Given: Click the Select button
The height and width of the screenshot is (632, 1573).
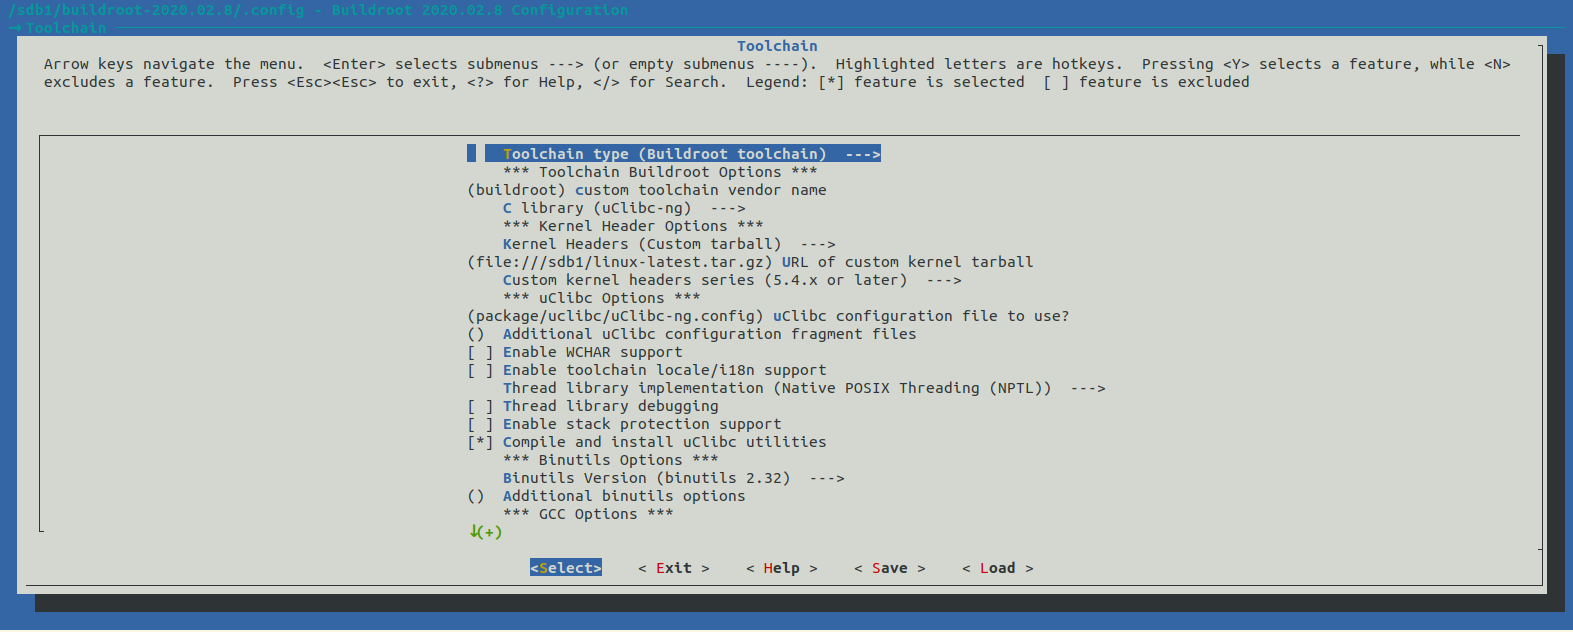Looking at the screenshot, I should point(566,568).
